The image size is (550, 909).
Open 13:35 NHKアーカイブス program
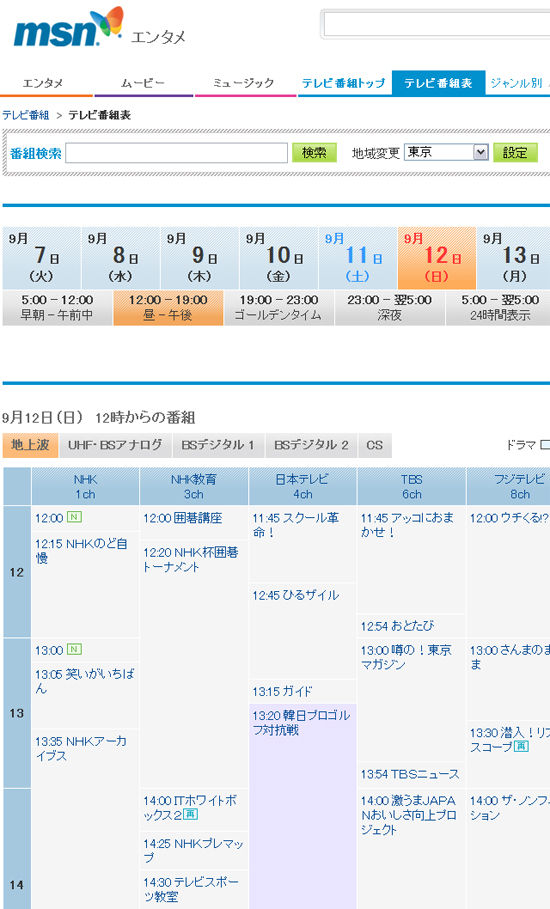click(x=81, y=748)
